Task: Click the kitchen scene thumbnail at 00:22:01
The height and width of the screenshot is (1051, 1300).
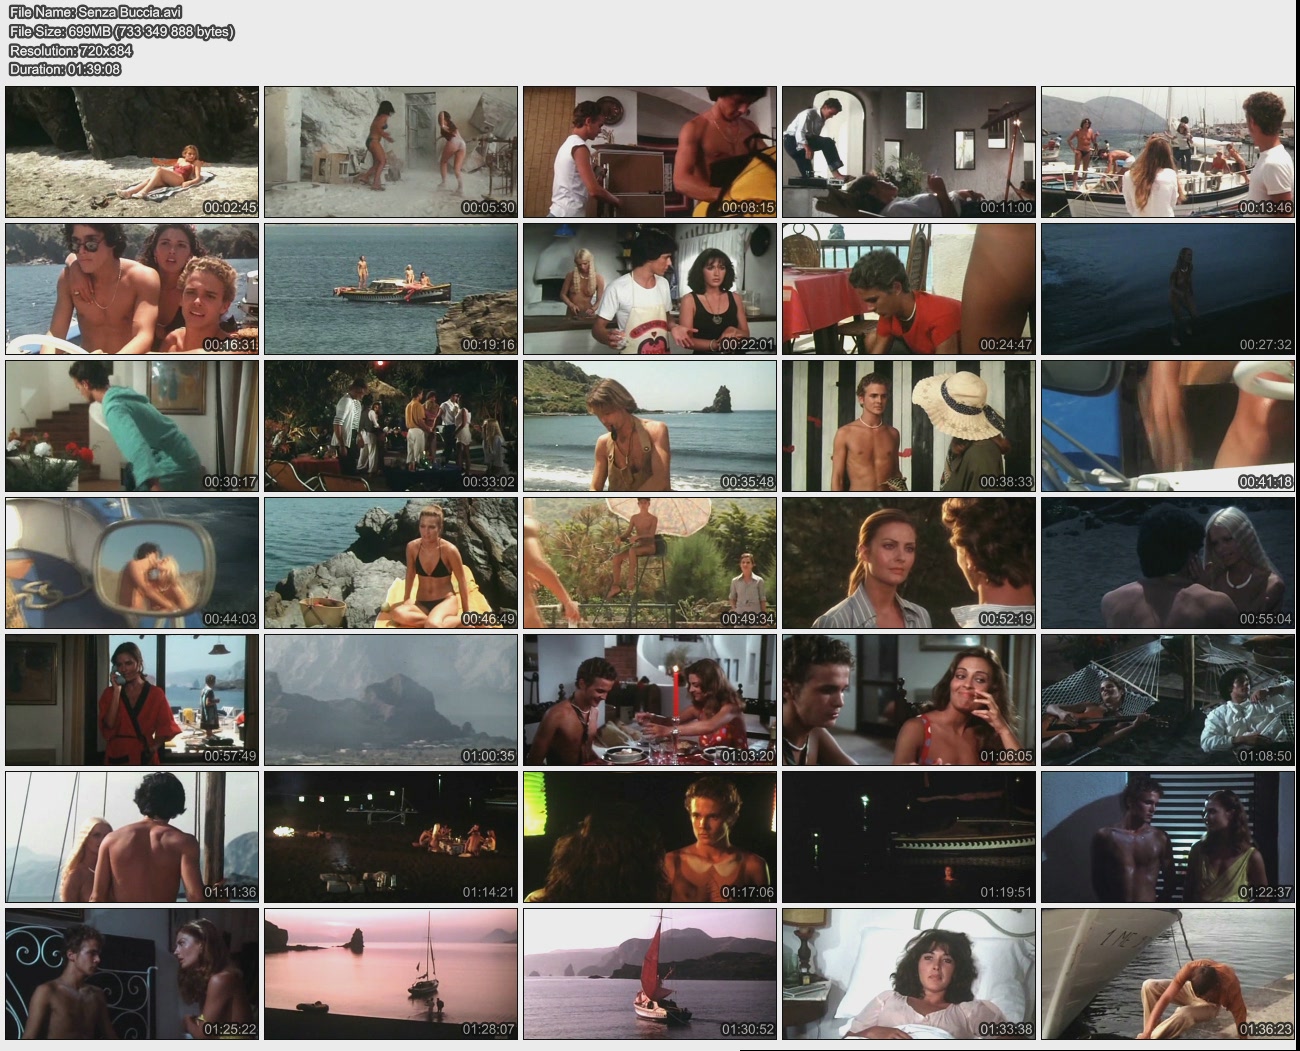Action: [649, 289]
